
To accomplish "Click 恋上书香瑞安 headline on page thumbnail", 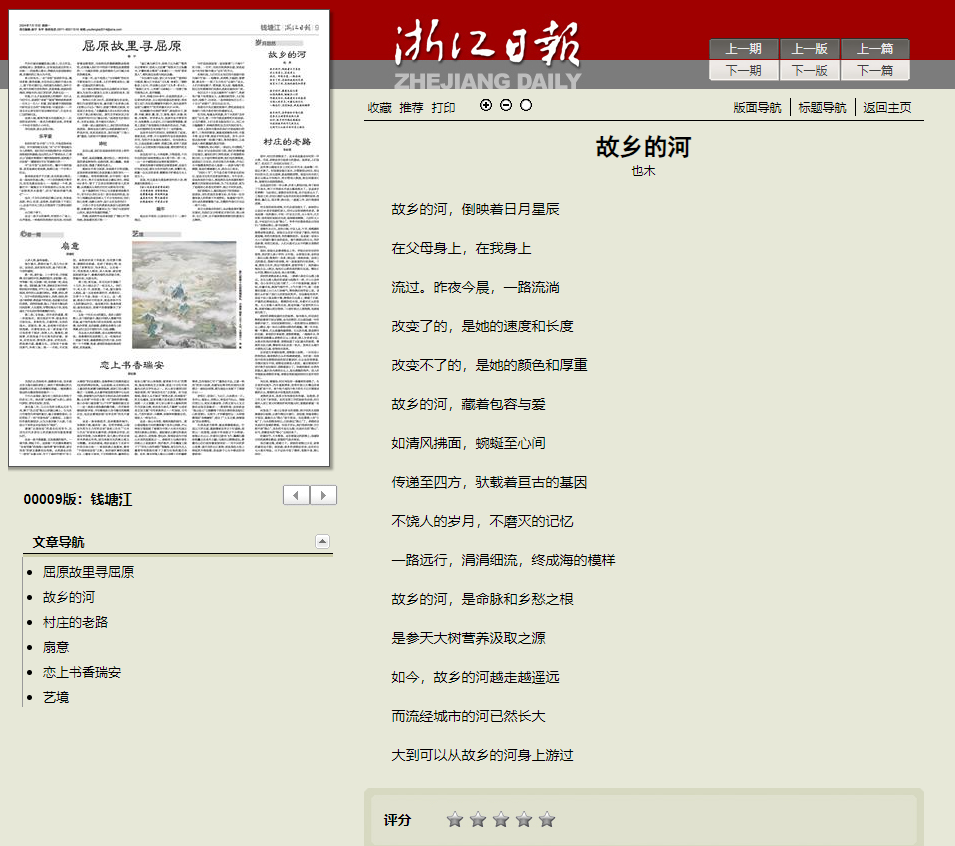I will pos(132,365).
